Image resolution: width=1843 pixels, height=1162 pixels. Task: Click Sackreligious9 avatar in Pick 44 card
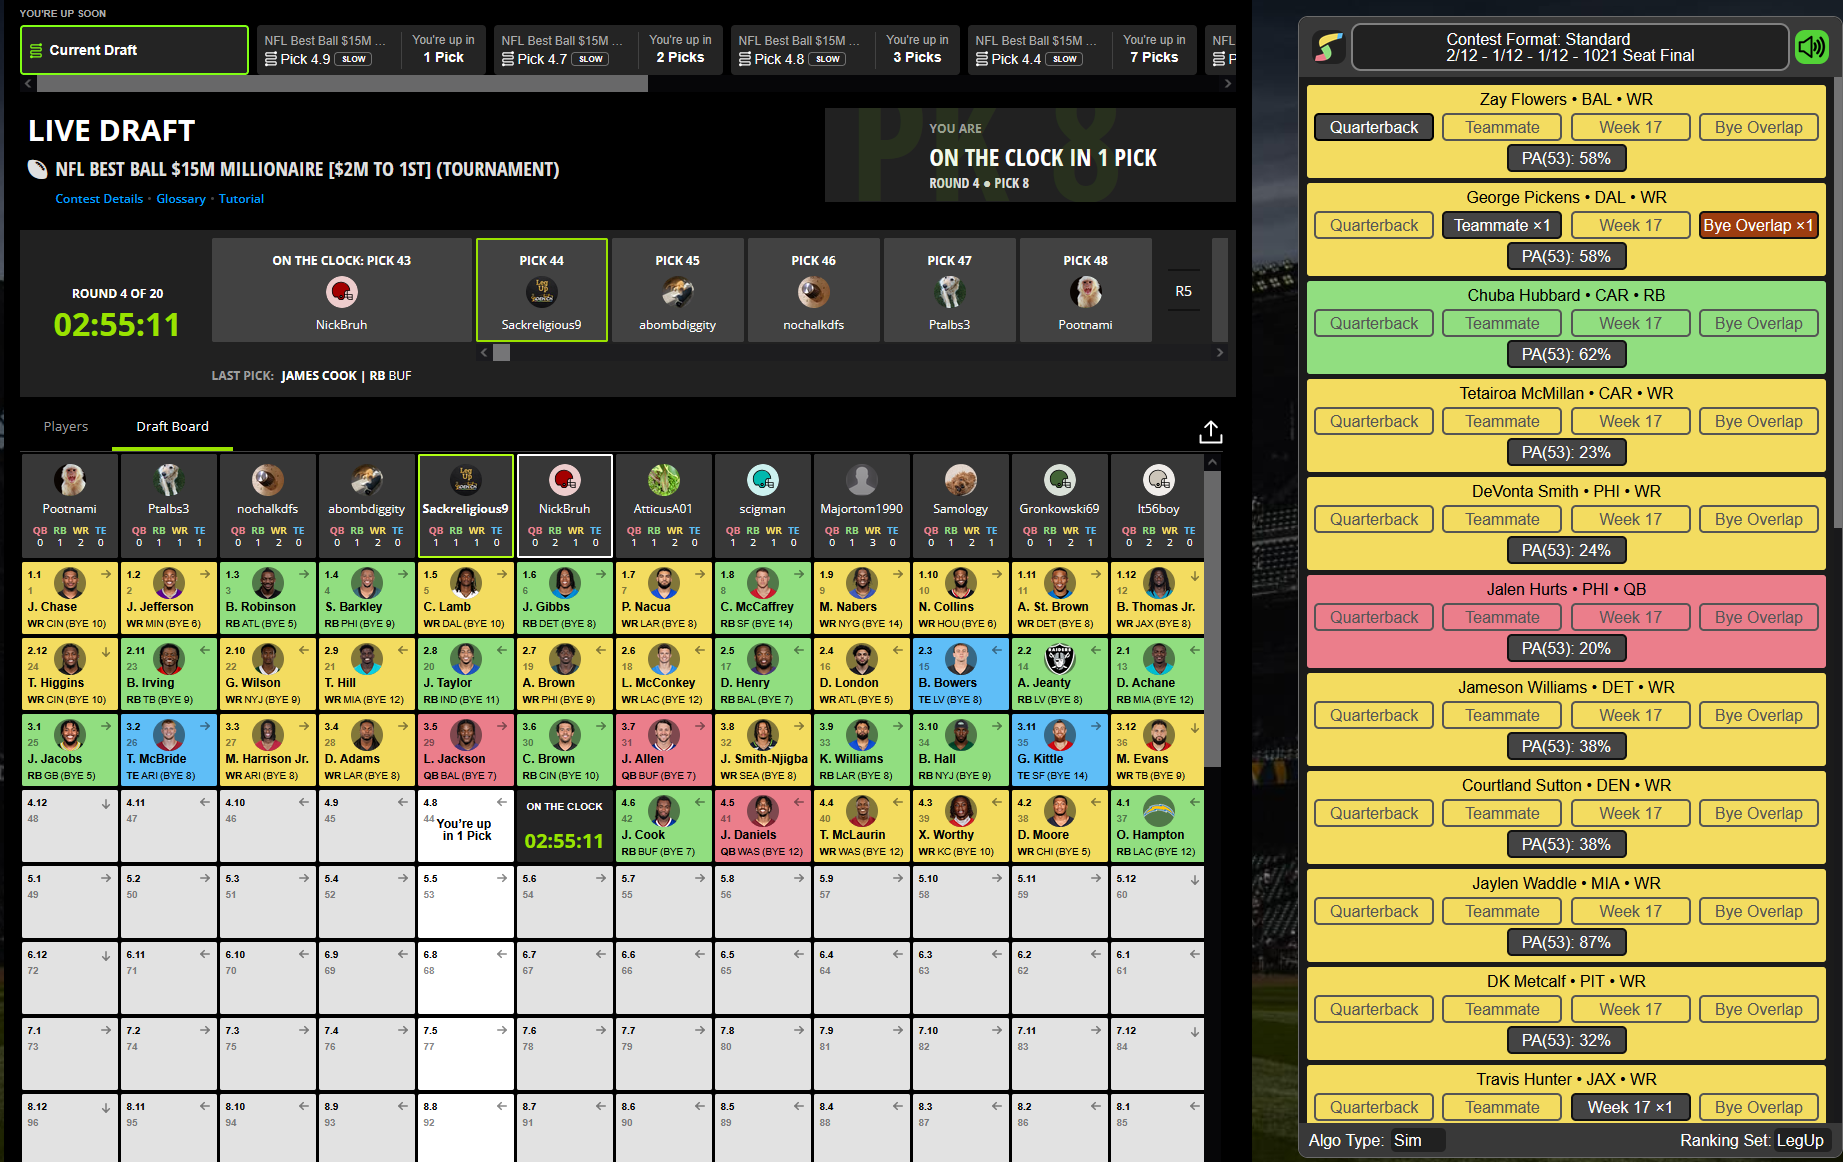(541, 292)
